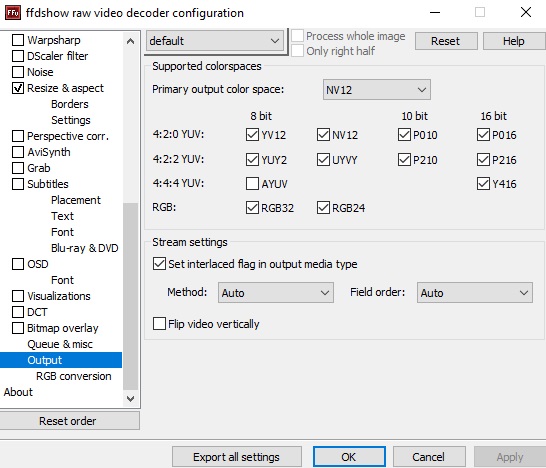Enable Flip video vertically
The height and width of the screenshot is (468, 546).
click(x=159, y=323)
